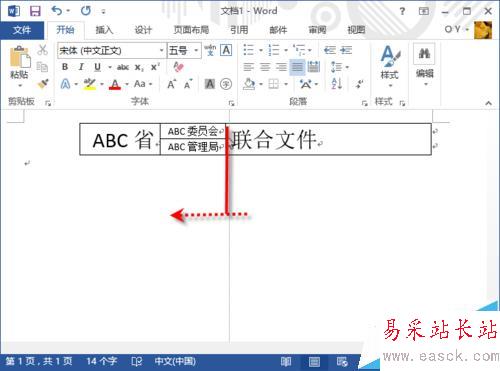The image size is (500, 371).
Task: Open the undo history dropdown arrow
Action: (68, 11)
